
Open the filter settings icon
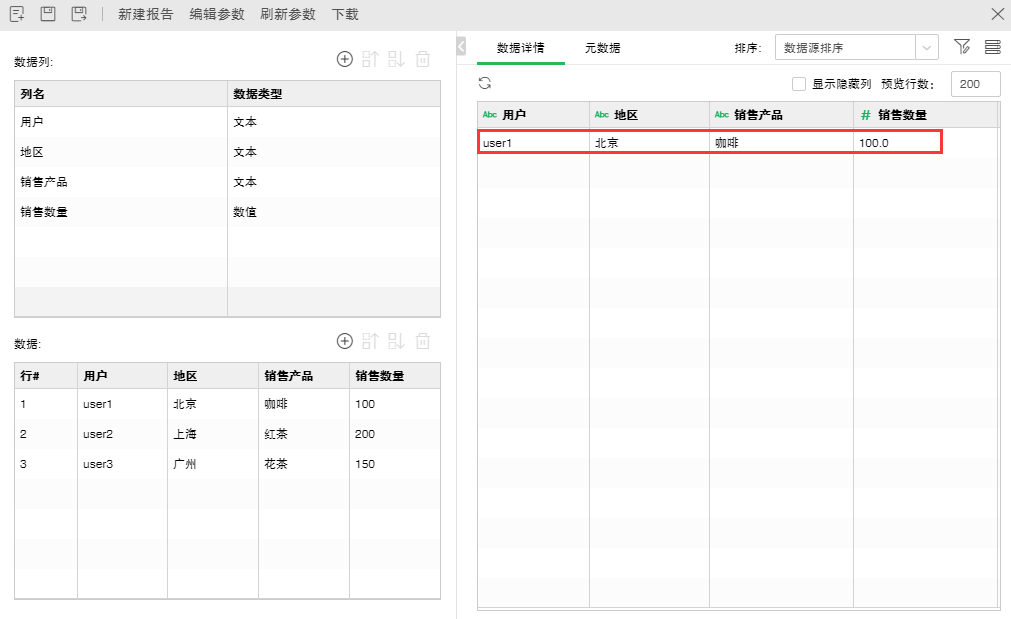point(962,47)
